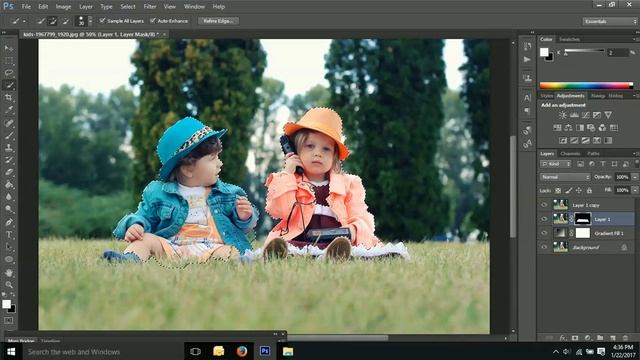Screen dimensions: 640x360
Task: Click the foreground color swatch in toolbox
Action: coord(6,304)
